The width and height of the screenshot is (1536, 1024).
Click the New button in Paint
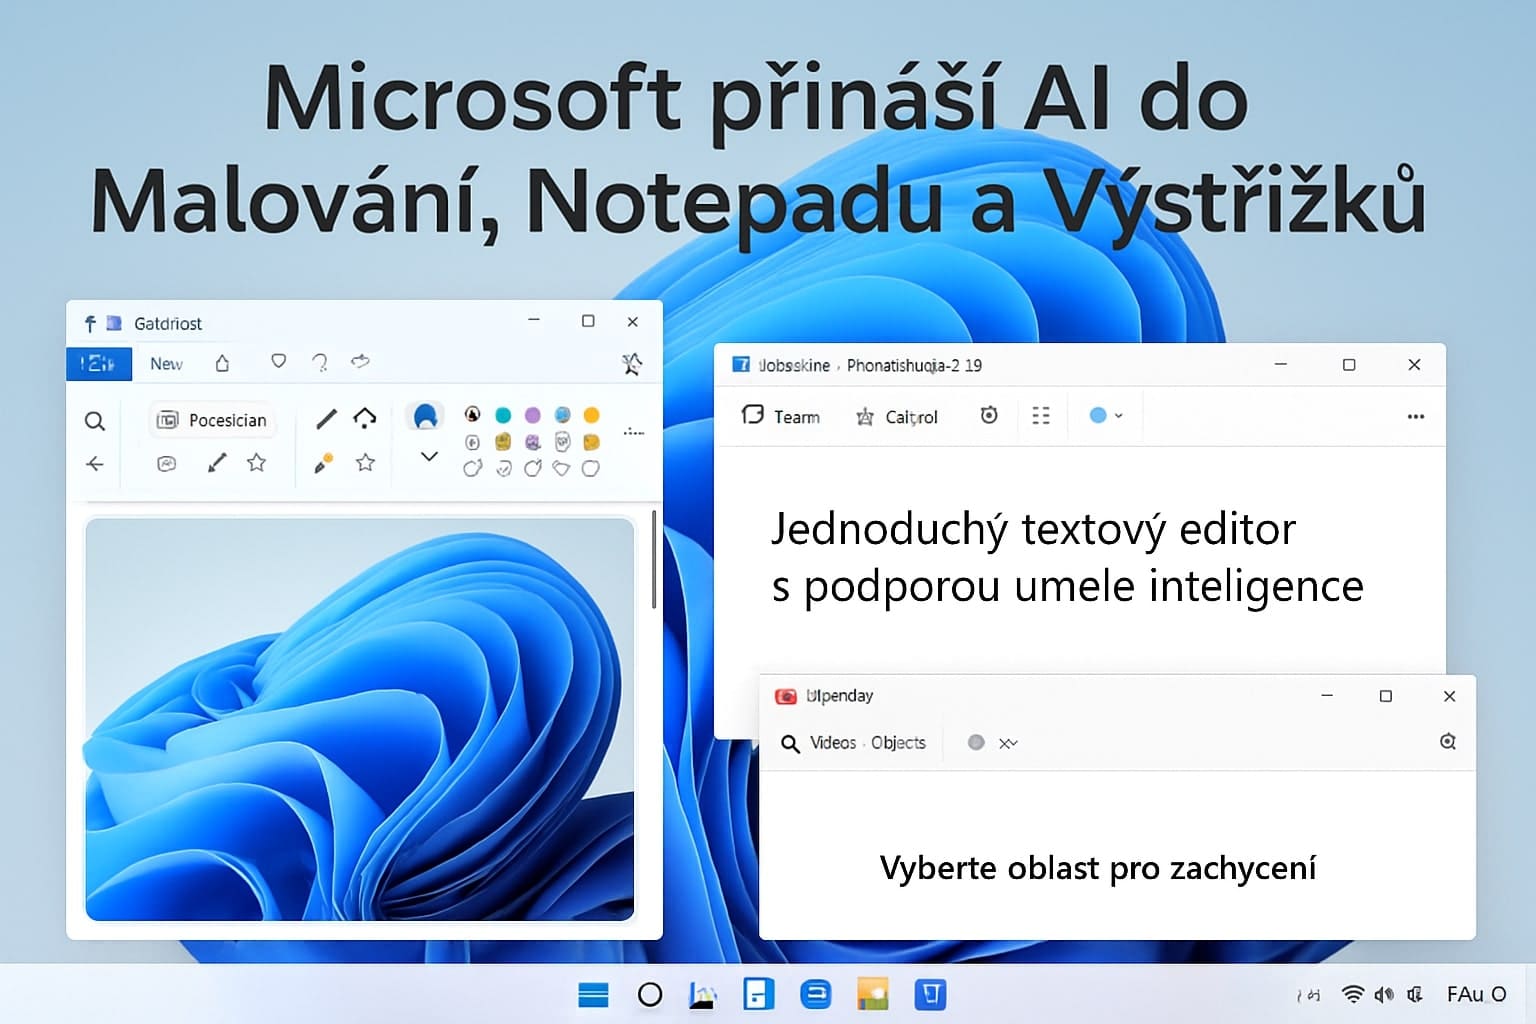(166, 363)
